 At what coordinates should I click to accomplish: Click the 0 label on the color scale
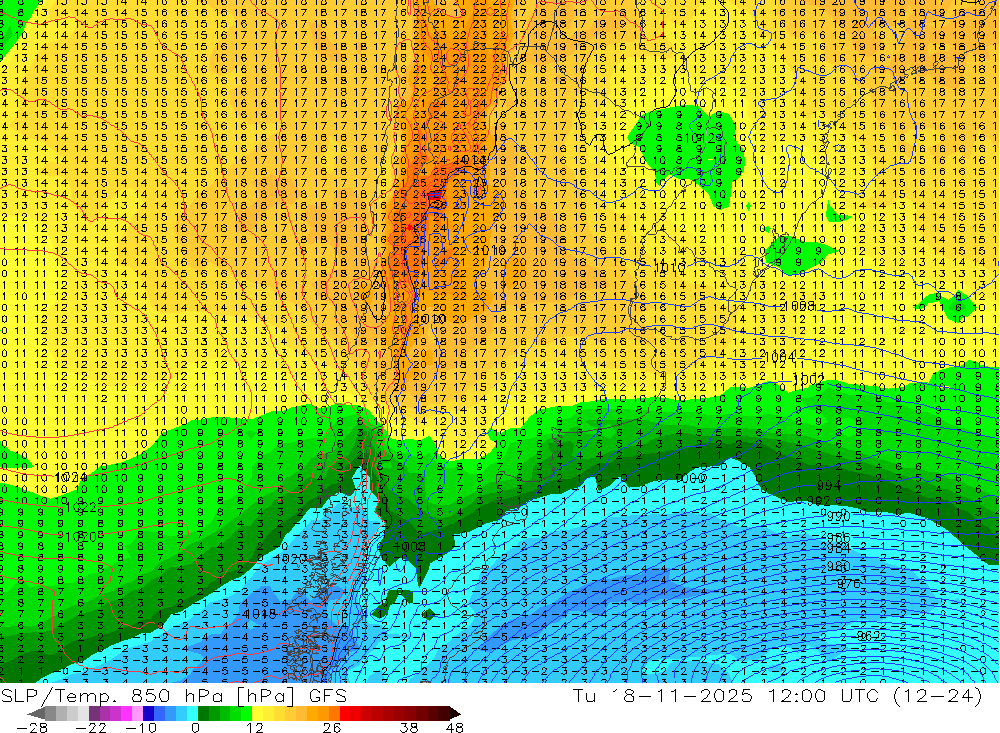point(195,727)
